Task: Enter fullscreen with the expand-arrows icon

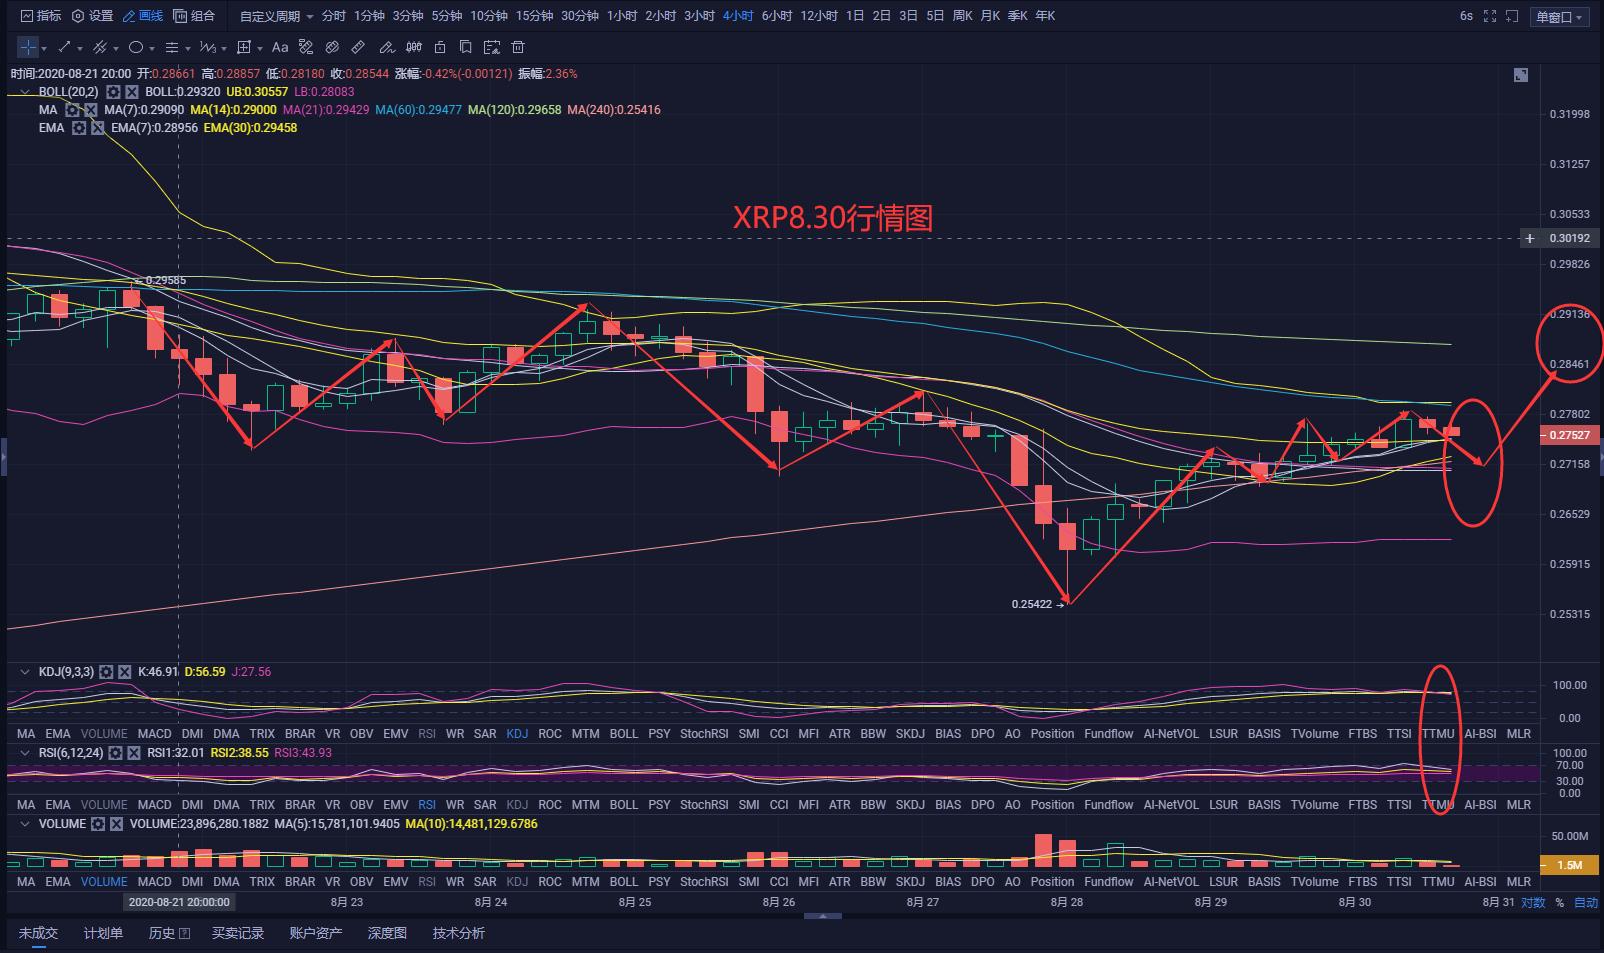Action: point(1490,16)
